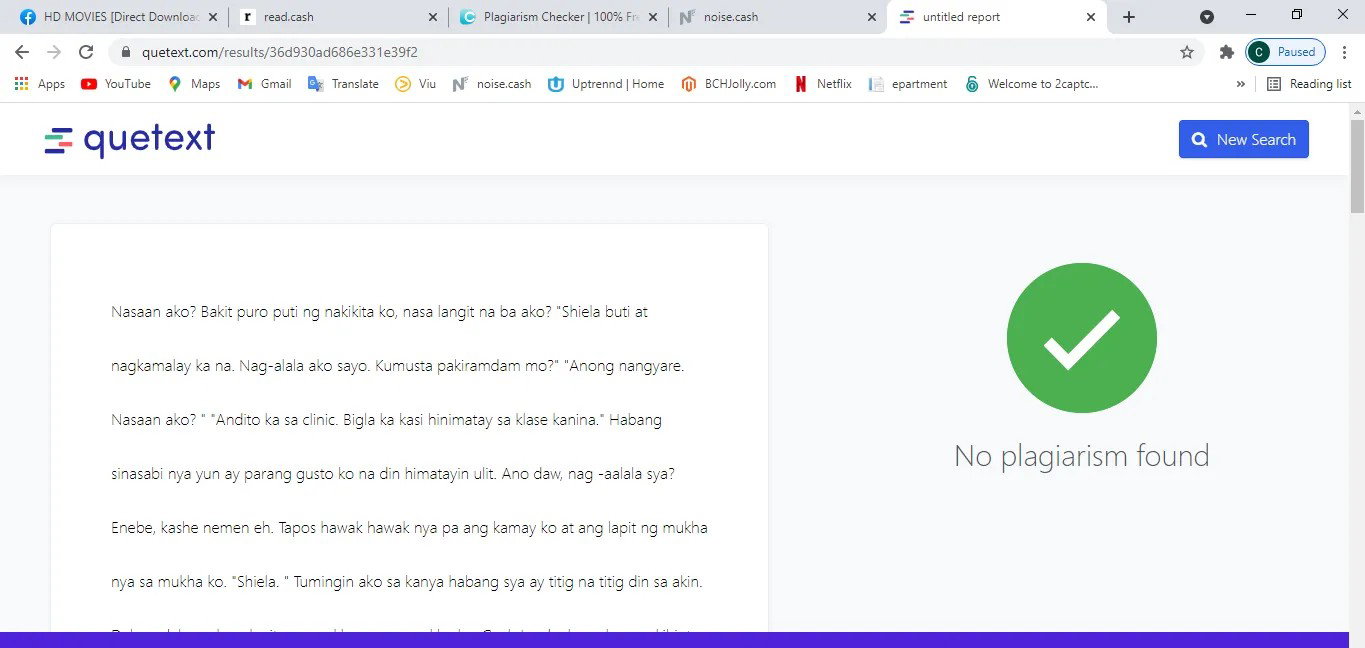Close the noise.cash tab
The height and width of the screenshot is (648, 1365).
[872, 17]
